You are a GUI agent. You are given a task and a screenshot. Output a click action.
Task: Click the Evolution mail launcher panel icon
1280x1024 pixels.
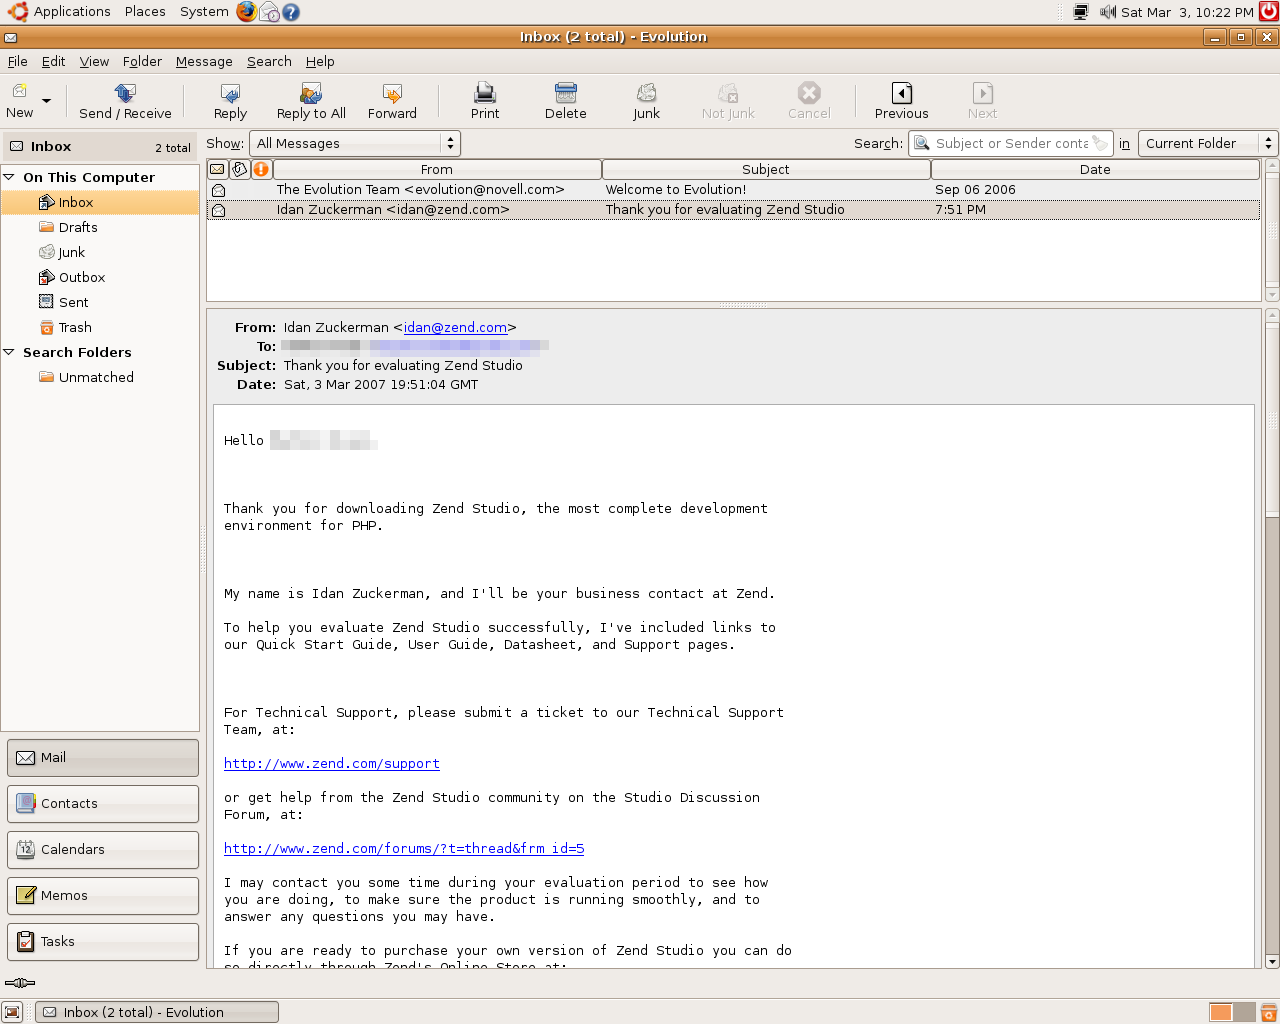click(269, 12)
